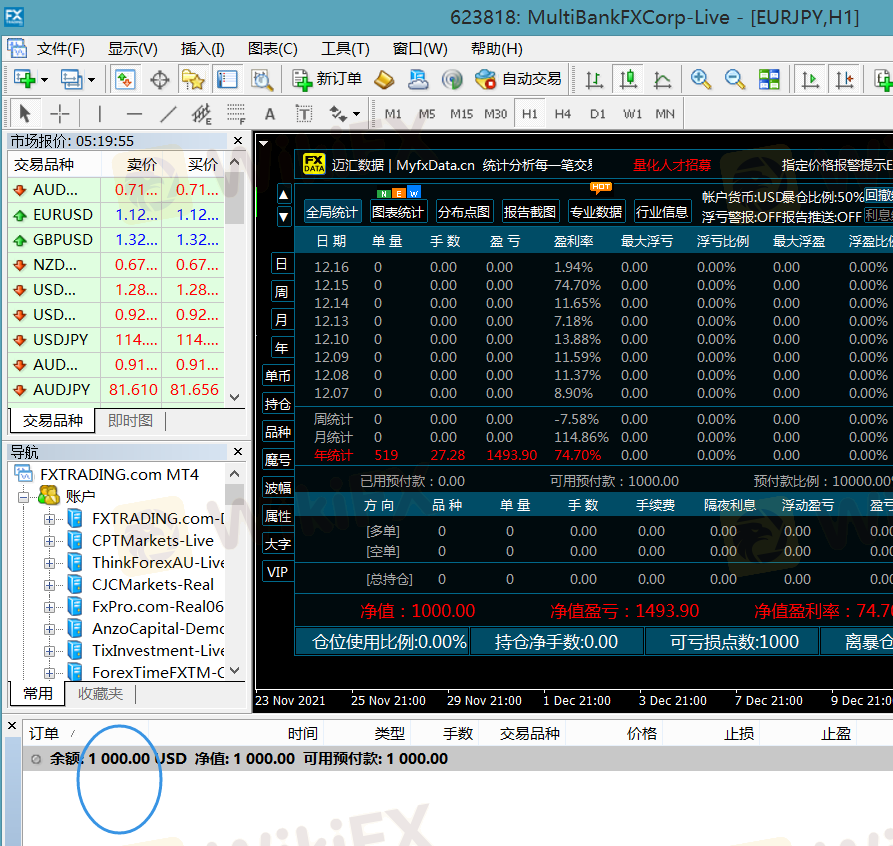Open the profiles dropdown arrow in toolbar
This screenshot has height=846, width=893.
click(92, 79)
